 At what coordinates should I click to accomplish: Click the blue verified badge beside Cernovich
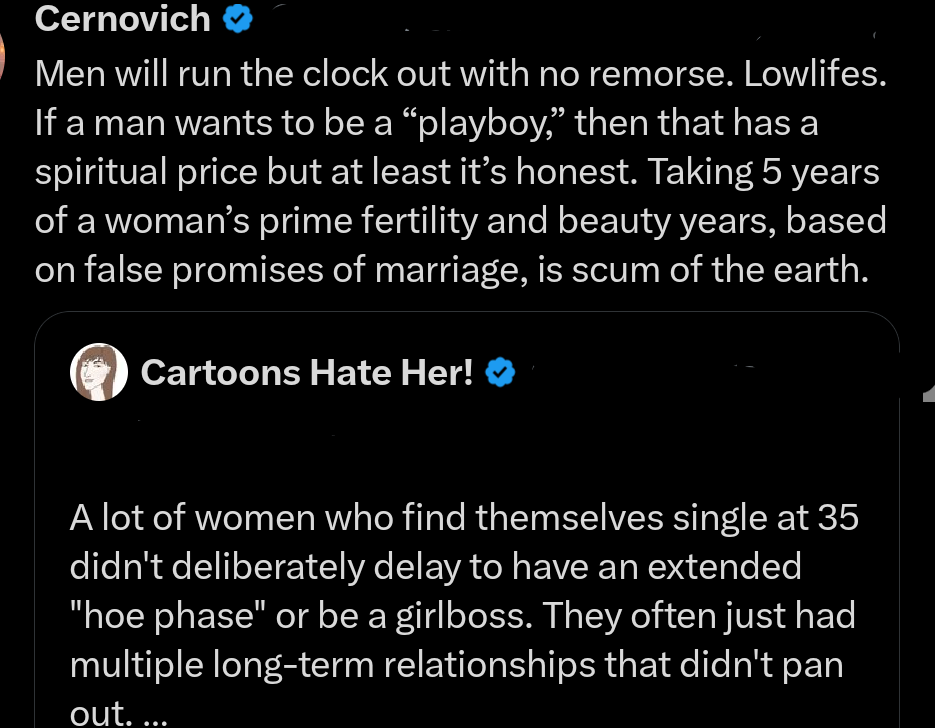[x=237, y=19]
